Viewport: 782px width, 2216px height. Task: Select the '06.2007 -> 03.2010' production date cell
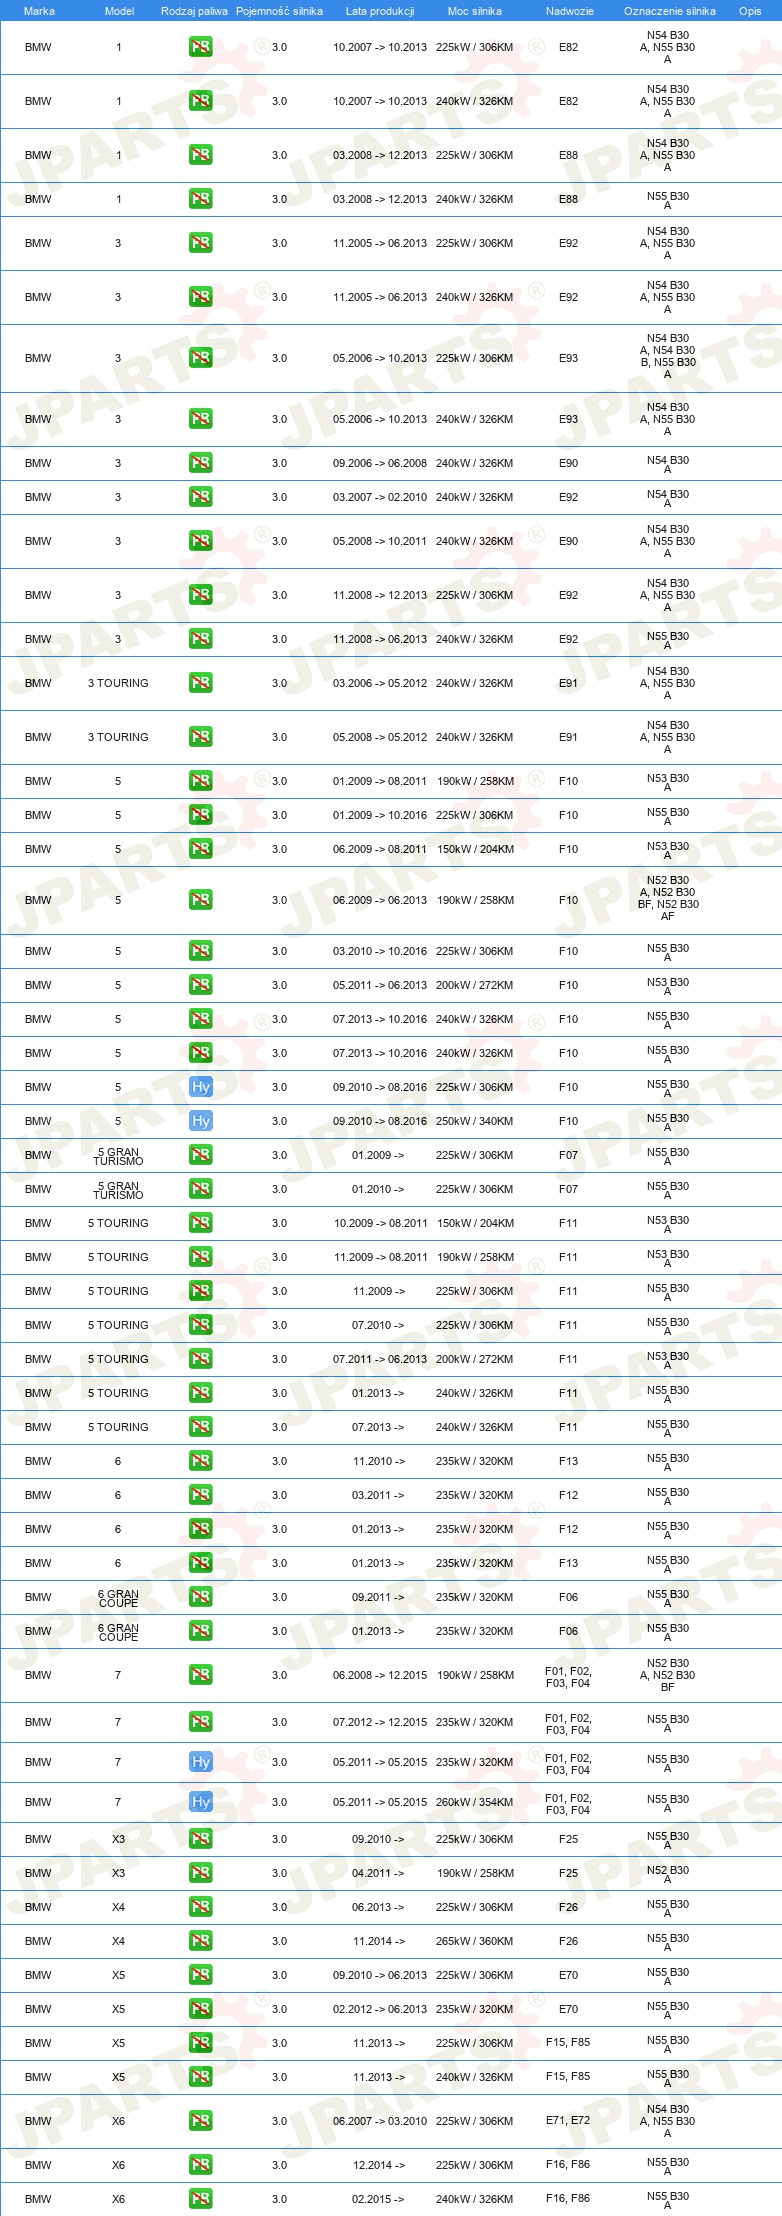coord(380,2121)
